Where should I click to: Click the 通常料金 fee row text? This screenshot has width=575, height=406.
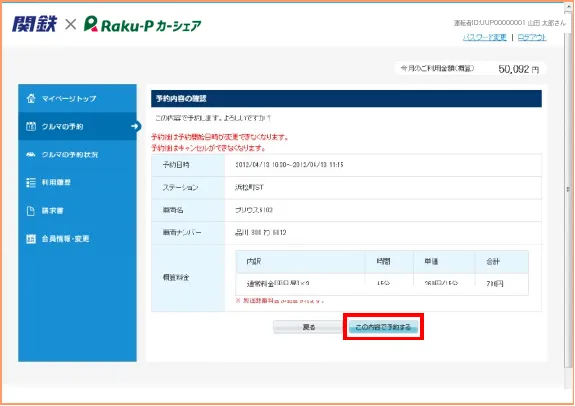(x=278, y=284)
